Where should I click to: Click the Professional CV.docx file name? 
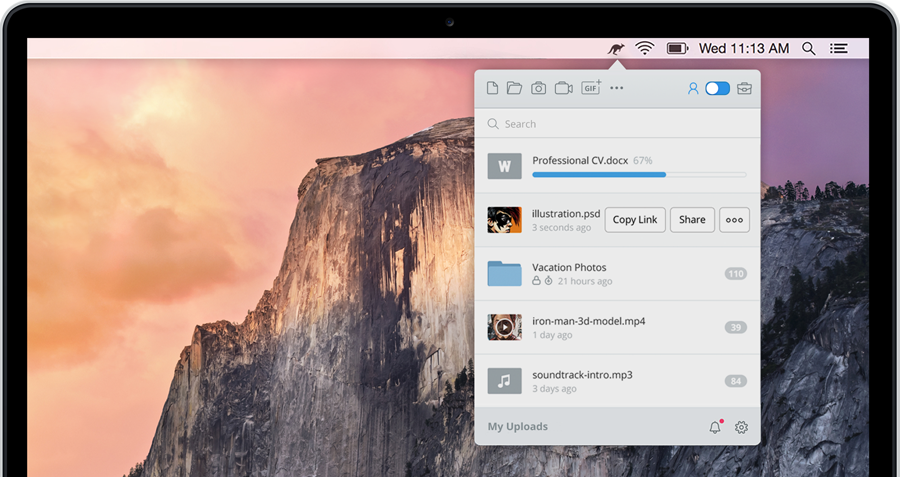tap(580, 160)
